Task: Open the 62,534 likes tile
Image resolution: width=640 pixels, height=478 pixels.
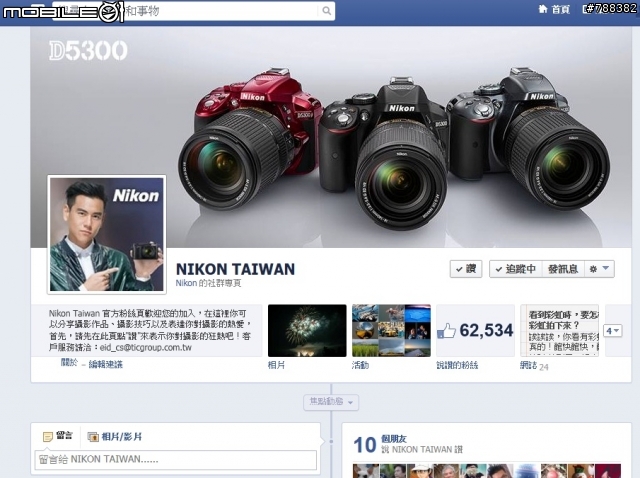Action: click(x=475, y=331)
